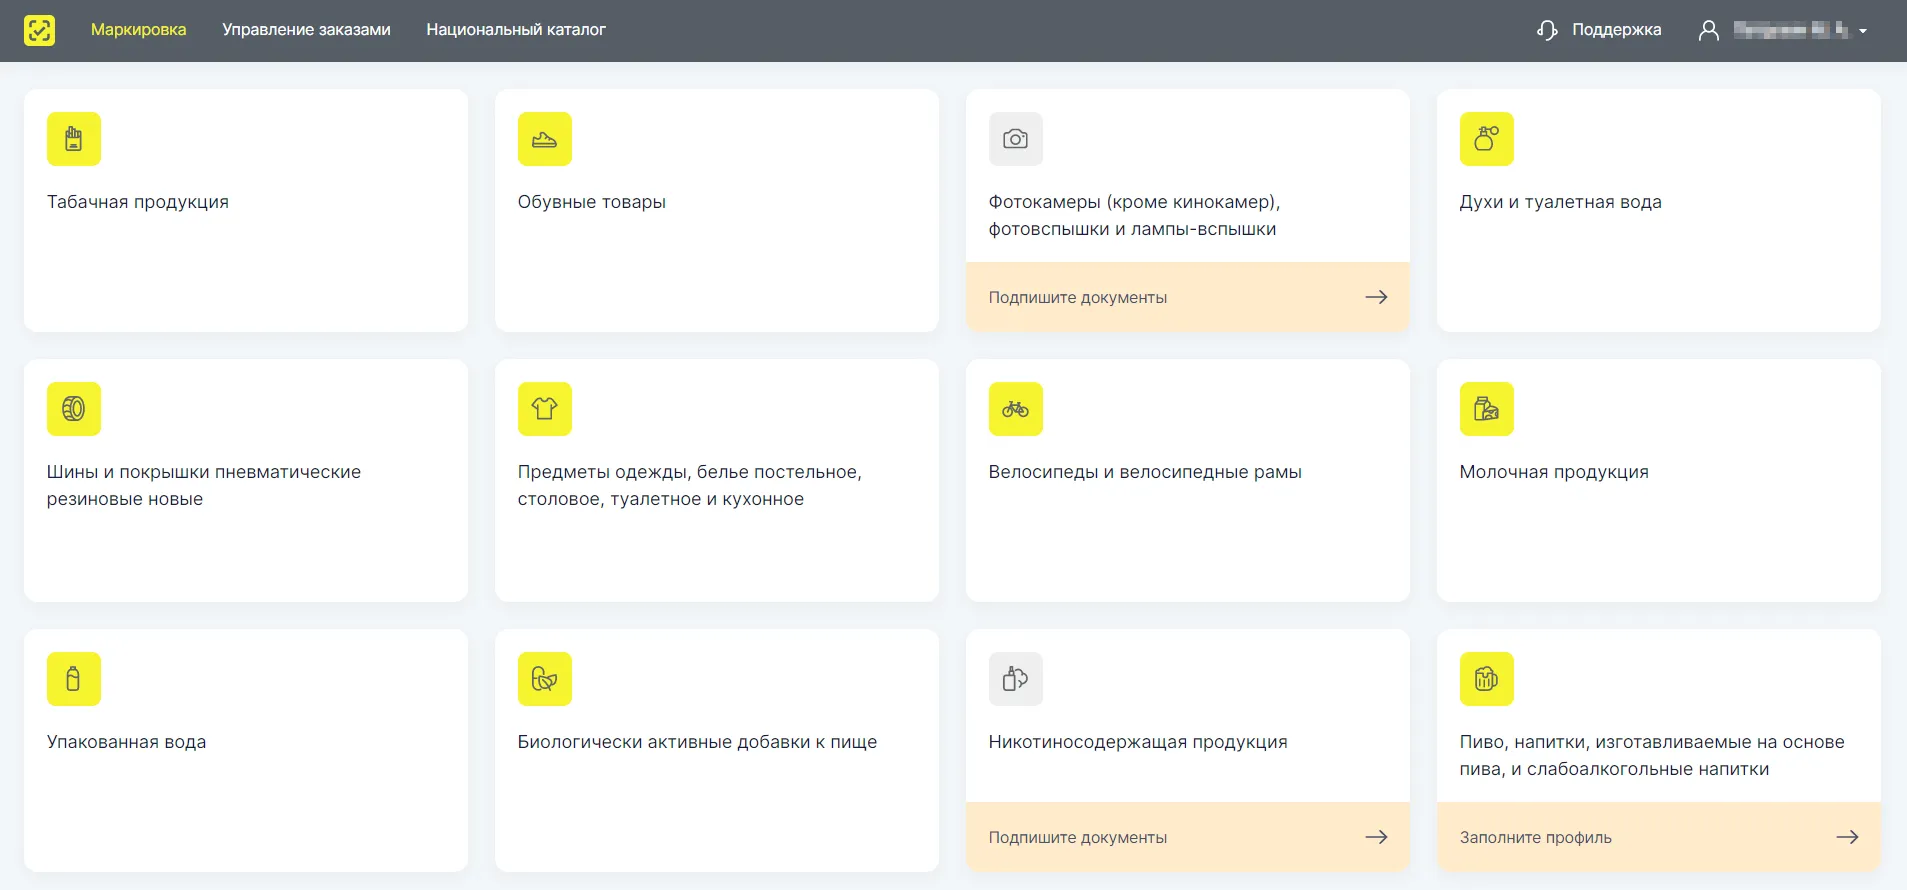Click the tires category icon
Image resolution: width=1907 pixels, height=890 pixels.
click(74, 409)
